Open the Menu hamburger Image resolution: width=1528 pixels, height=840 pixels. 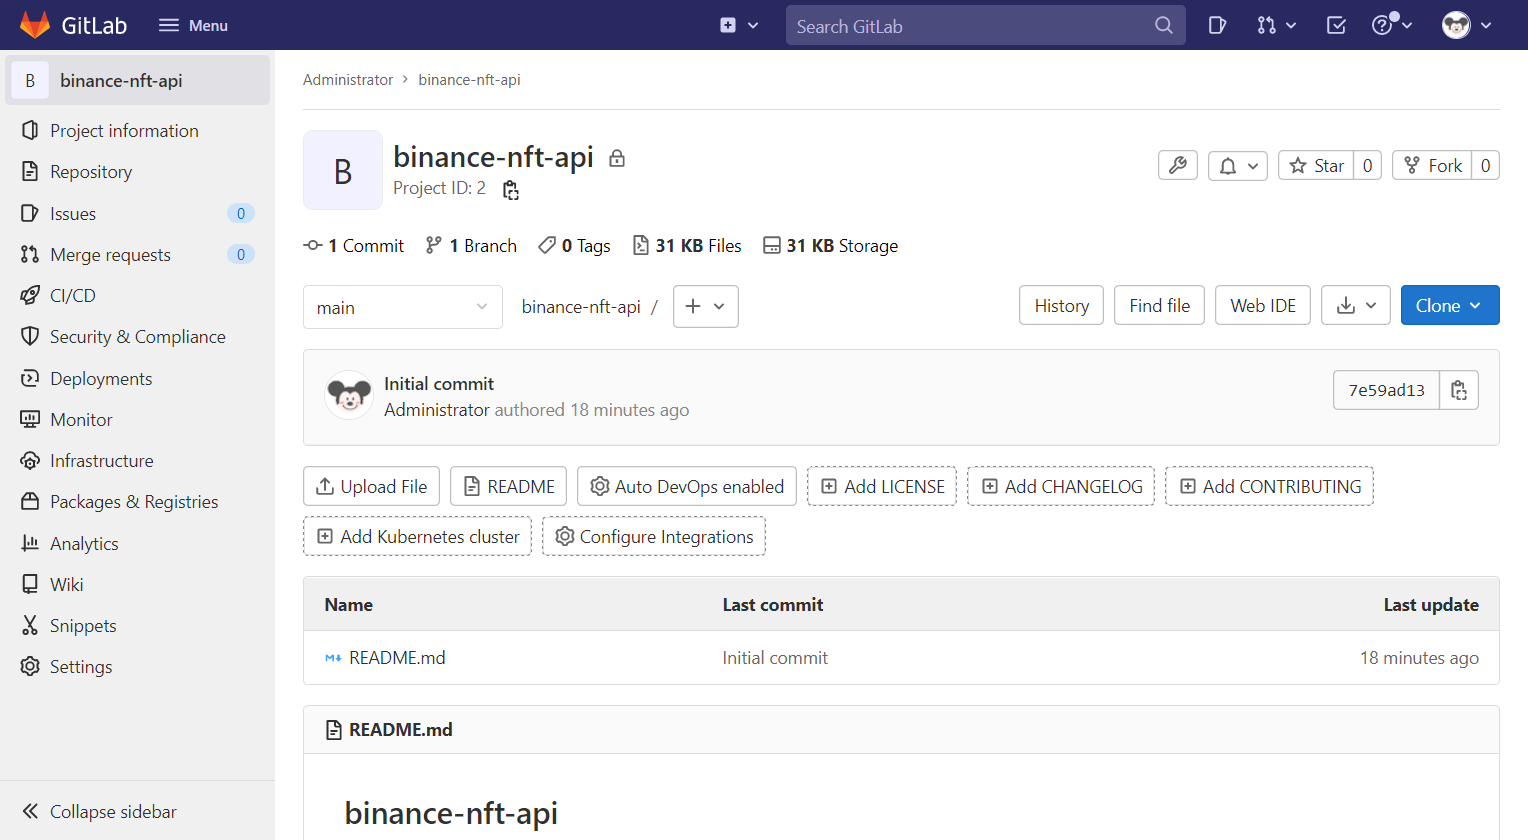pos(193,25)
